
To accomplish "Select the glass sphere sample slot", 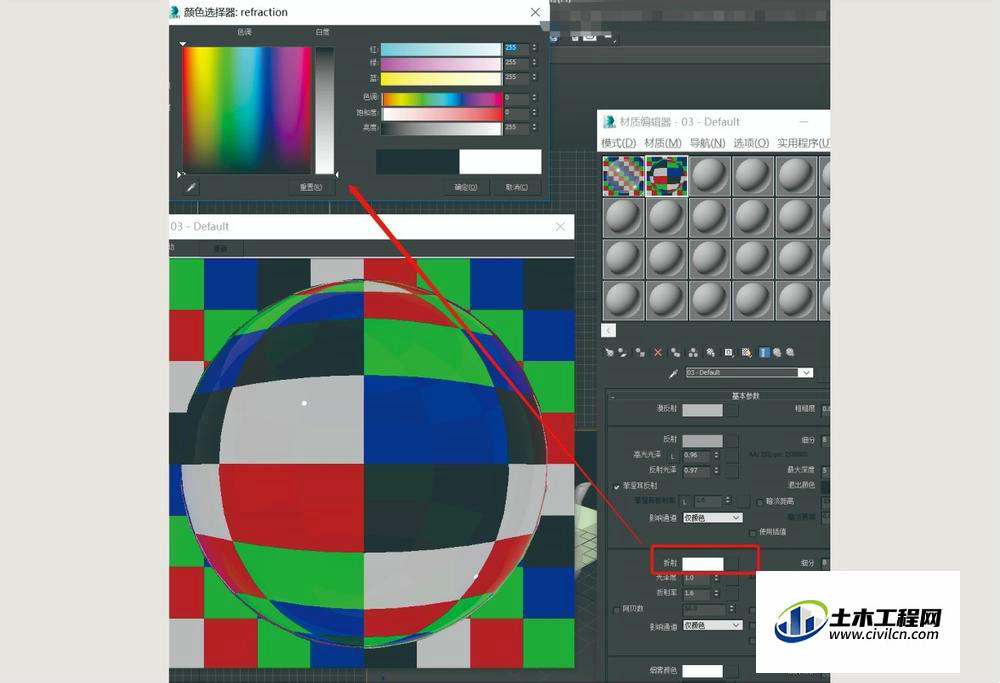I will pyautogui.click(x=666, y=176).
